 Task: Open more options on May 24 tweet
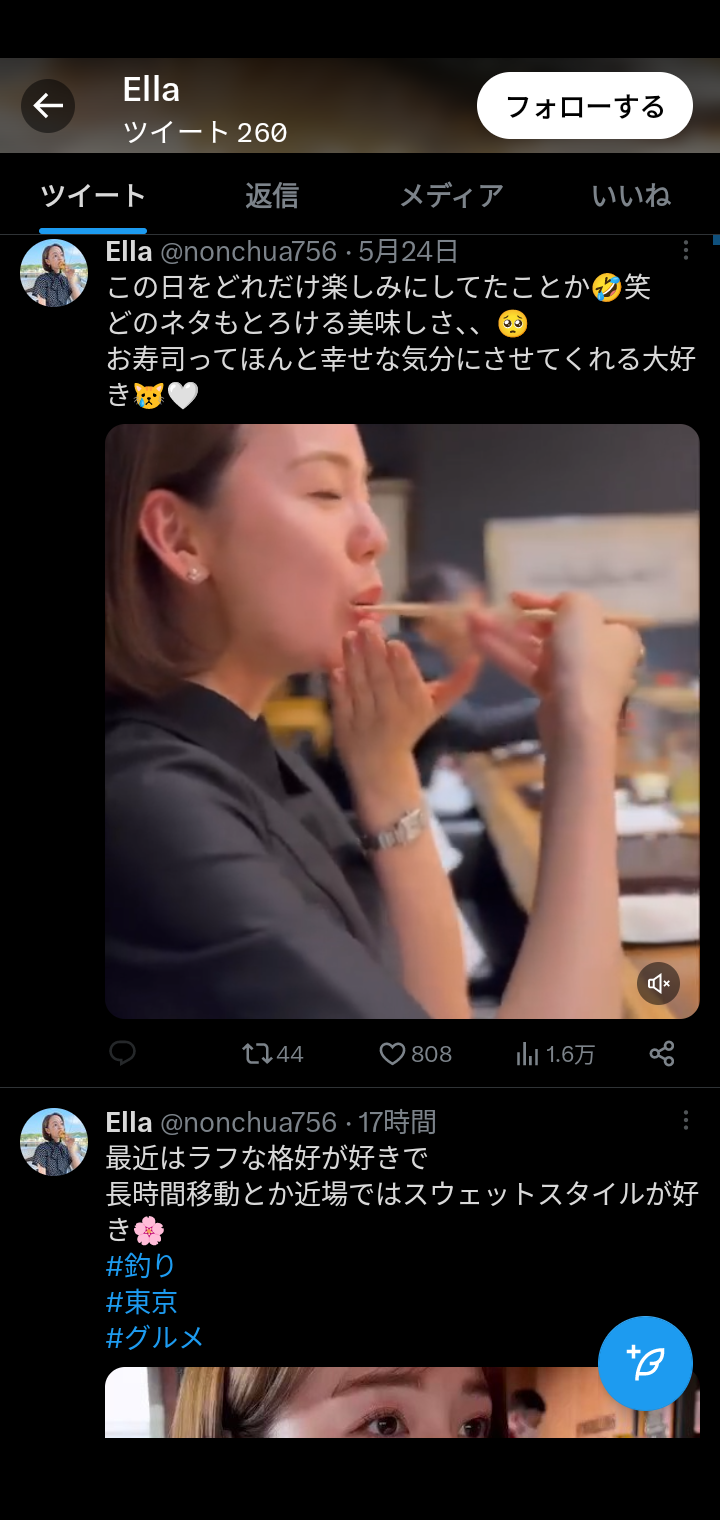tap(686, 250)
